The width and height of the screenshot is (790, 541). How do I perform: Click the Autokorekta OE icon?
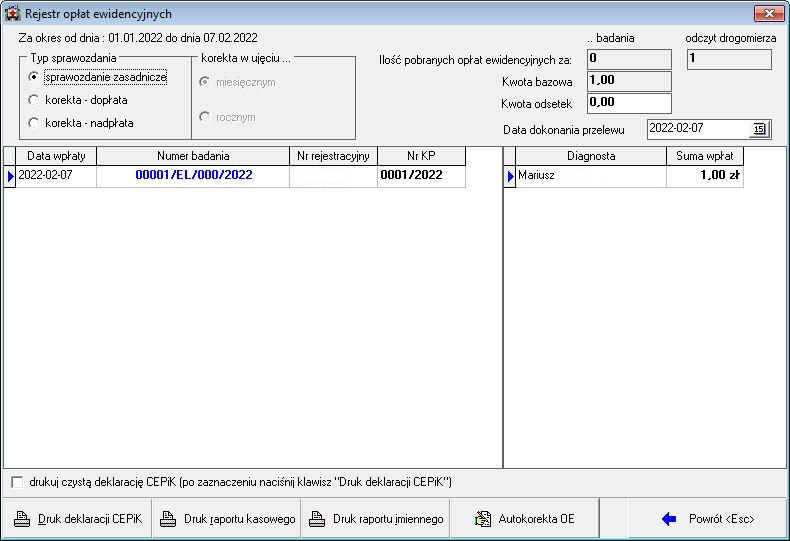tap(483, 519)
